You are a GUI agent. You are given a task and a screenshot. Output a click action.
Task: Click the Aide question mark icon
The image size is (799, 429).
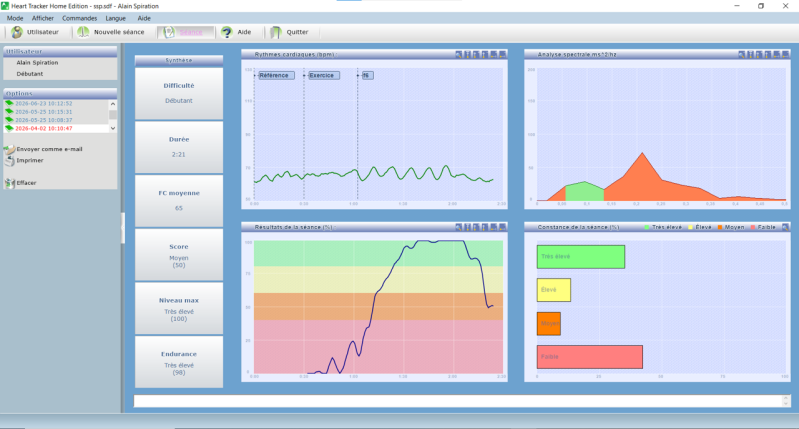(x=227, y=32)
